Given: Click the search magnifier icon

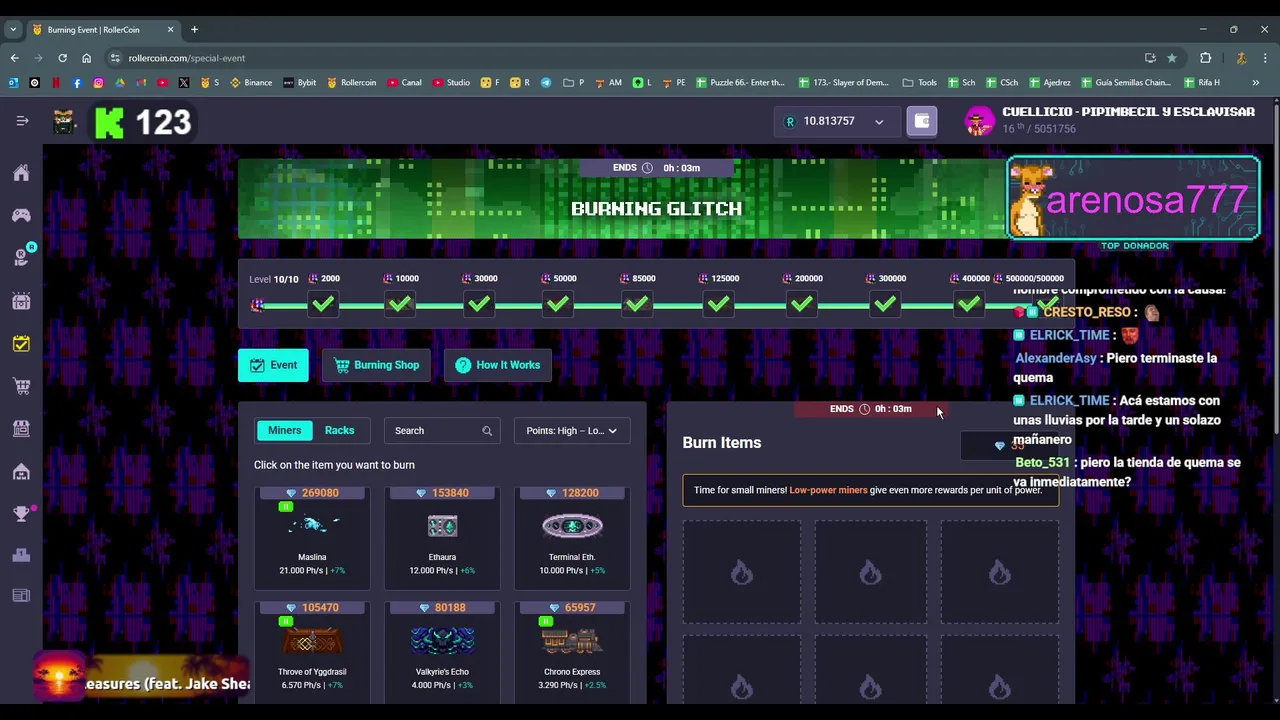Looking at the screenshot, I should coord(487,431).
